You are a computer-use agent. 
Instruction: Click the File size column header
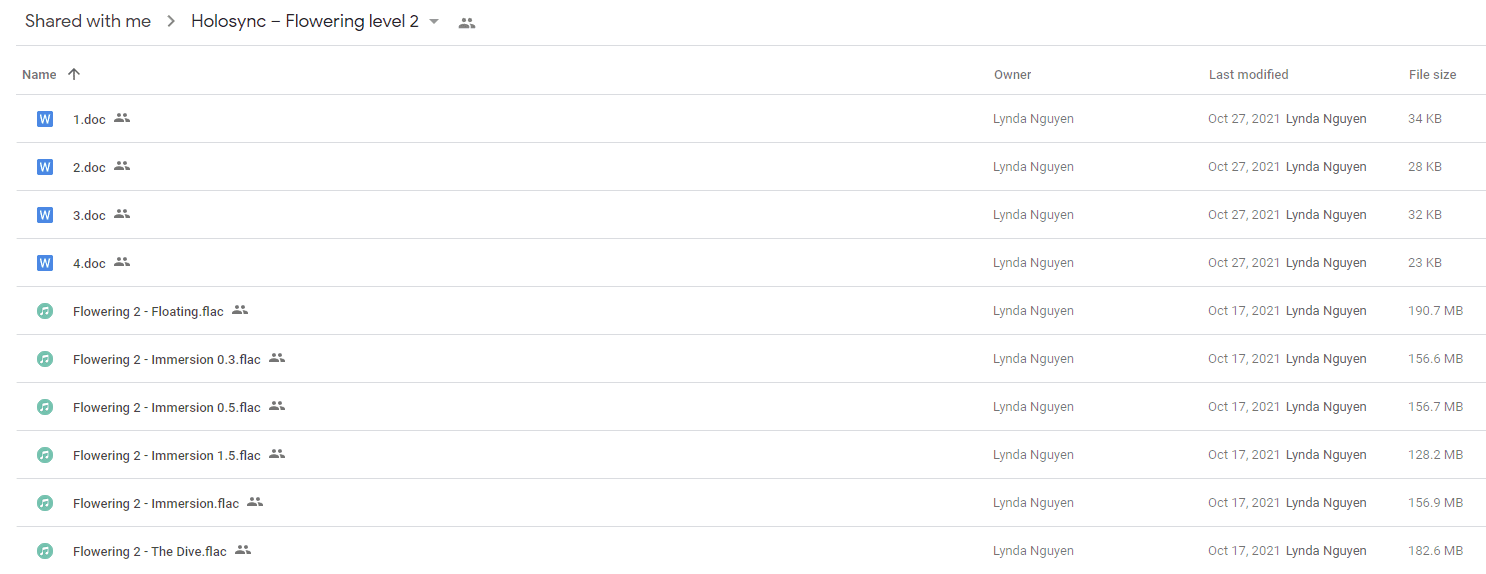[1432, 75]
